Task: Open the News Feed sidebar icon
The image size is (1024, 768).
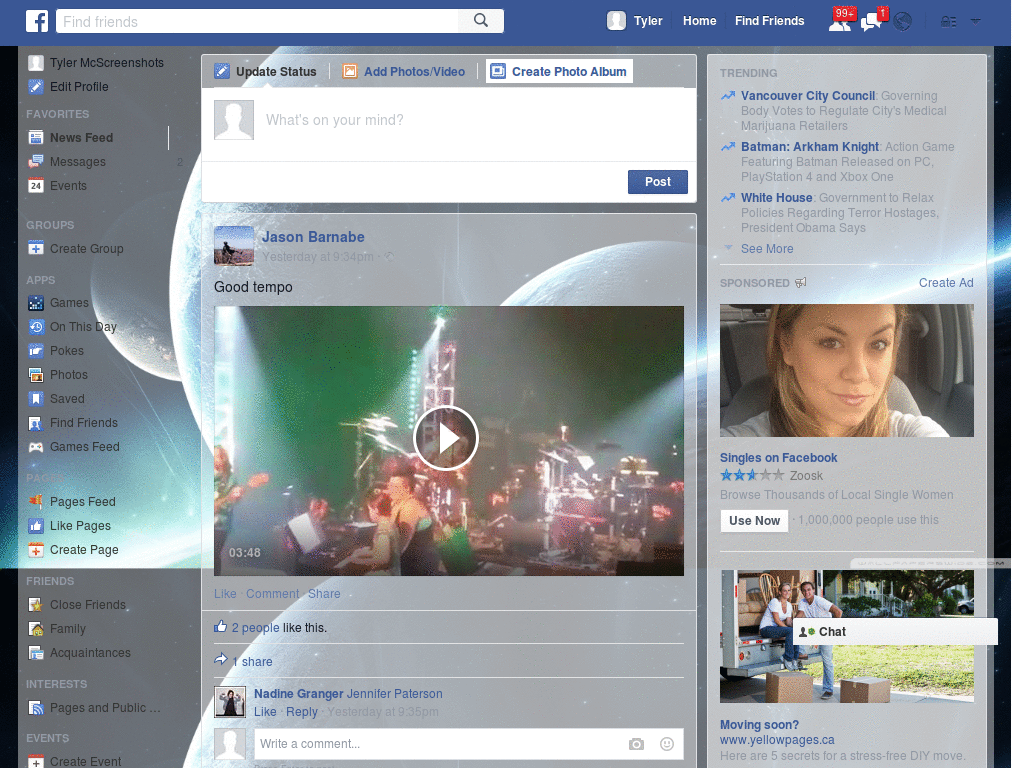Action: [x=36, y=137]
